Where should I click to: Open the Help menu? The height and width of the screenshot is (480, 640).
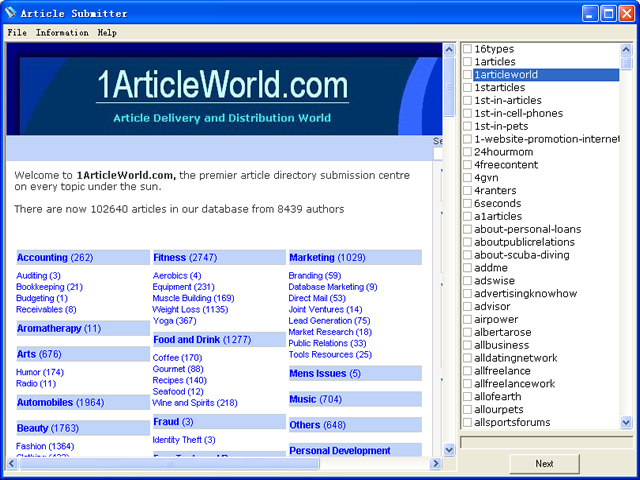click(107, 33)
